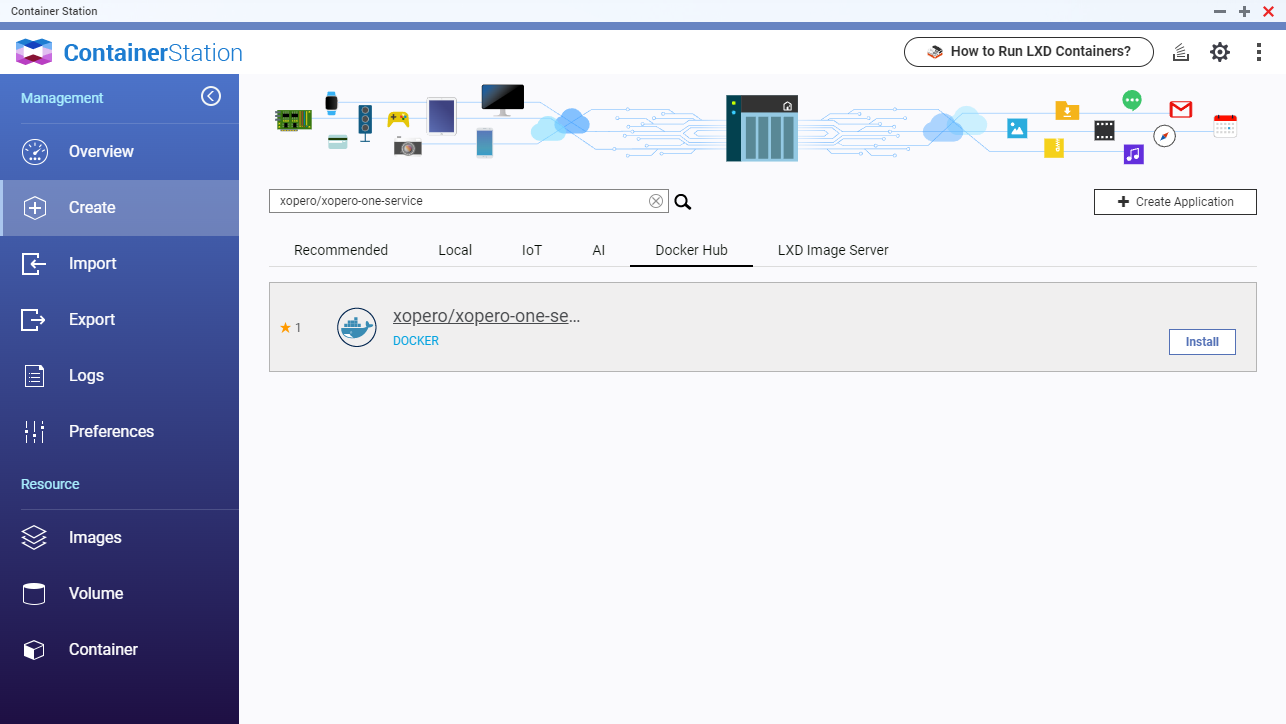Click the Create hexagon icon in sidebar

click(34, 207)
